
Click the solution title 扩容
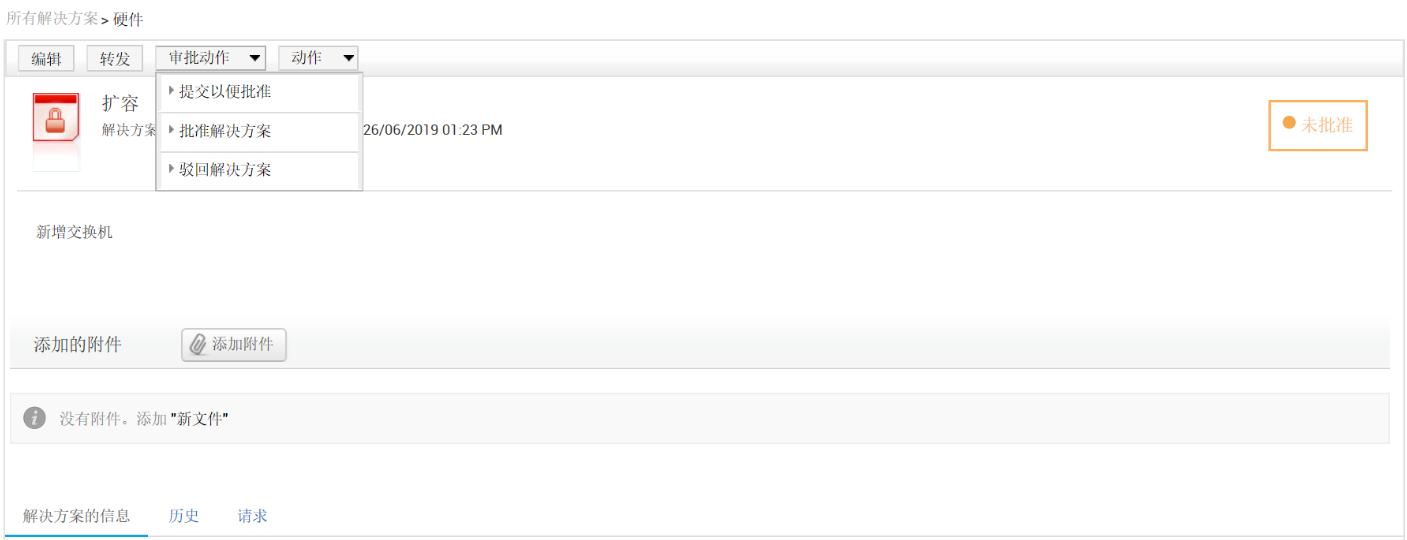tap(120, 104)
